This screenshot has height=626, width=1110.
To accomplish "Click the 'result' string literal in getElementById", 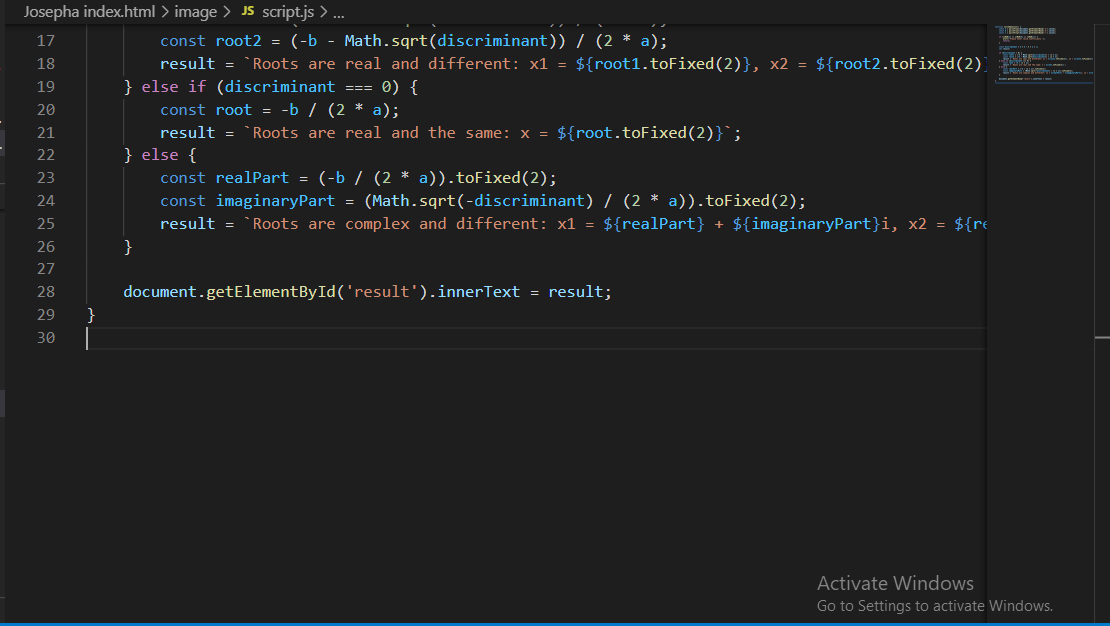I will coord(382,292).
